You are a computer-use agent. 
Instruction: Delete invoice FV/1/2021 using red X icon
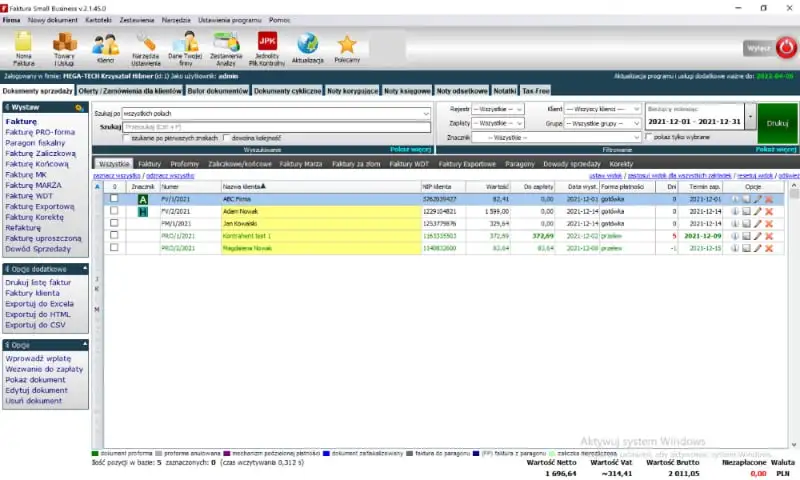click(769, 199)
